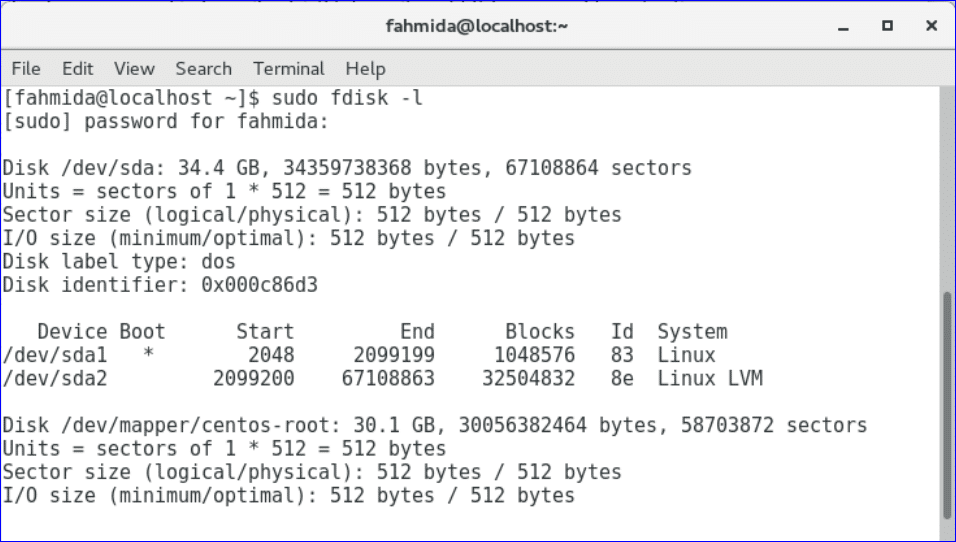Open the File menu
Viewport: 956px width, 542px height.
pyautogui.click(x=26, y=69)
